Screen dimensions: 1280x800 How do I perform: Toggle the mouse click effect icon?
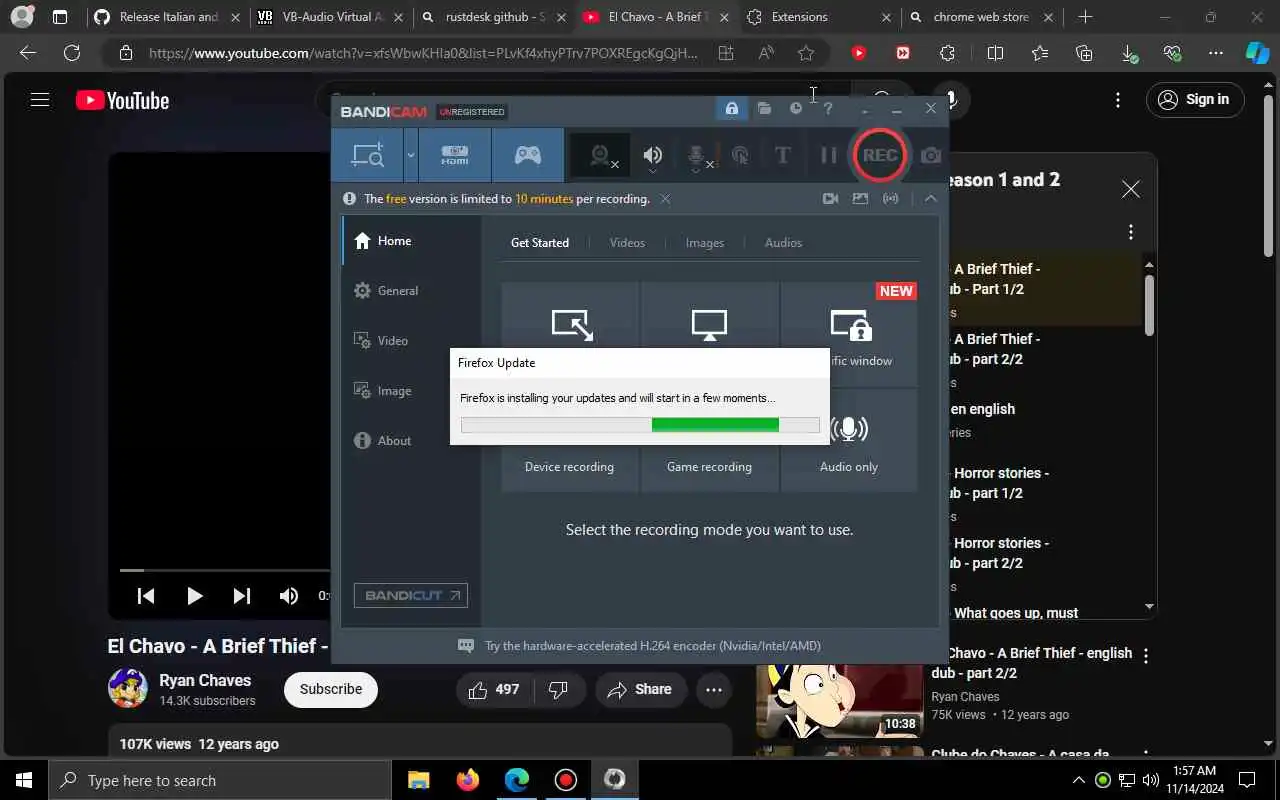pos(740,155)
